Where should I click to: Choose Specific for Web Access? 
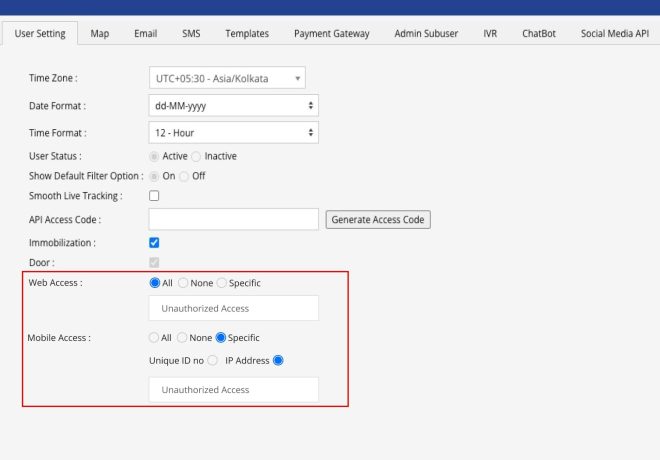tap(222, 283)
